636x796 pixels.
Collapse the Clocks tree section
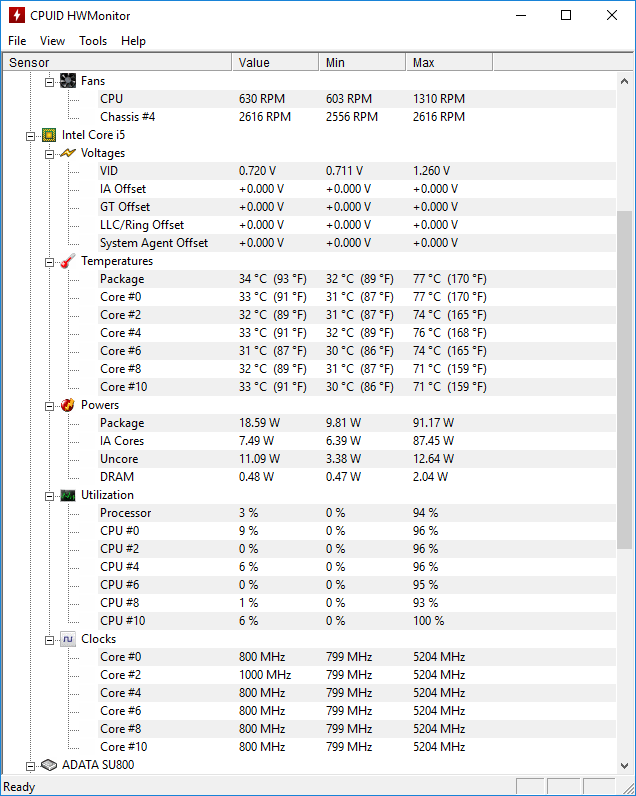click(x=49, y=640)
